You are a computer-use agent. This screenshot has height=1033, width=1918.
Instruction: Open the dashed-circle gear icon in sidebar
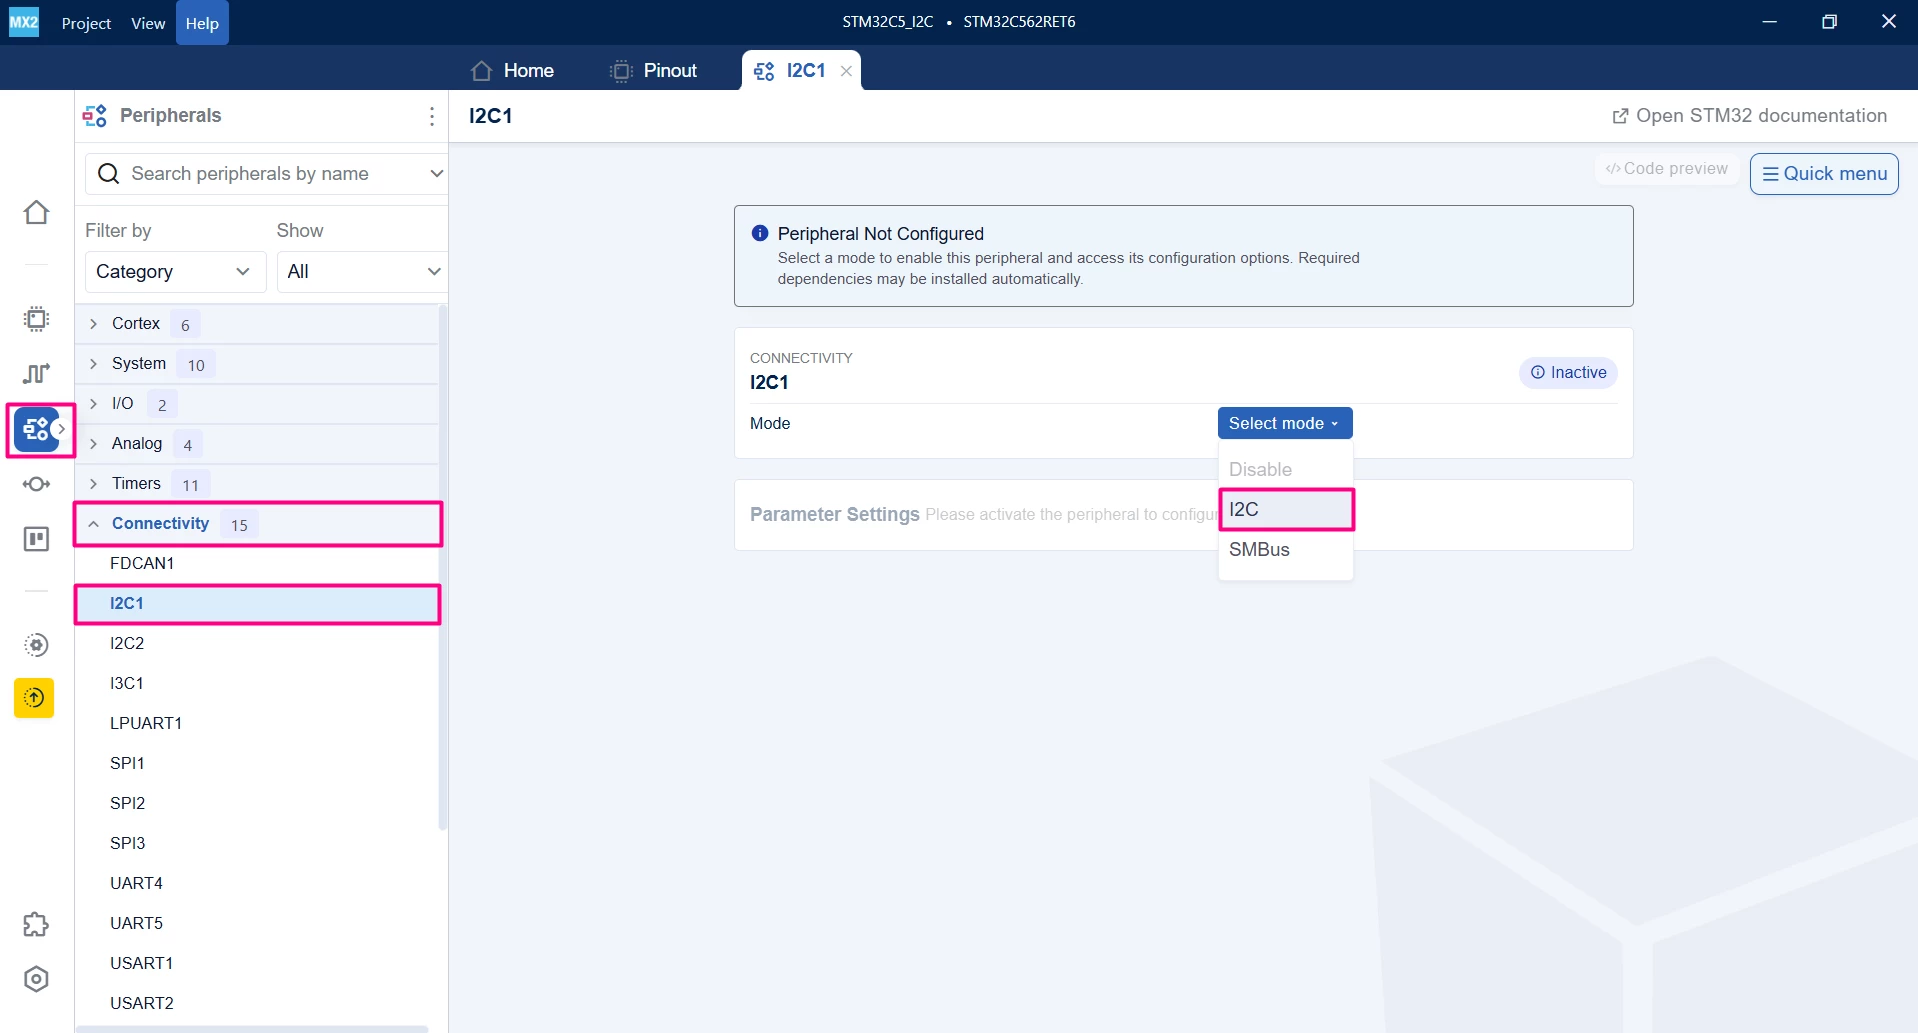point(36,645)
